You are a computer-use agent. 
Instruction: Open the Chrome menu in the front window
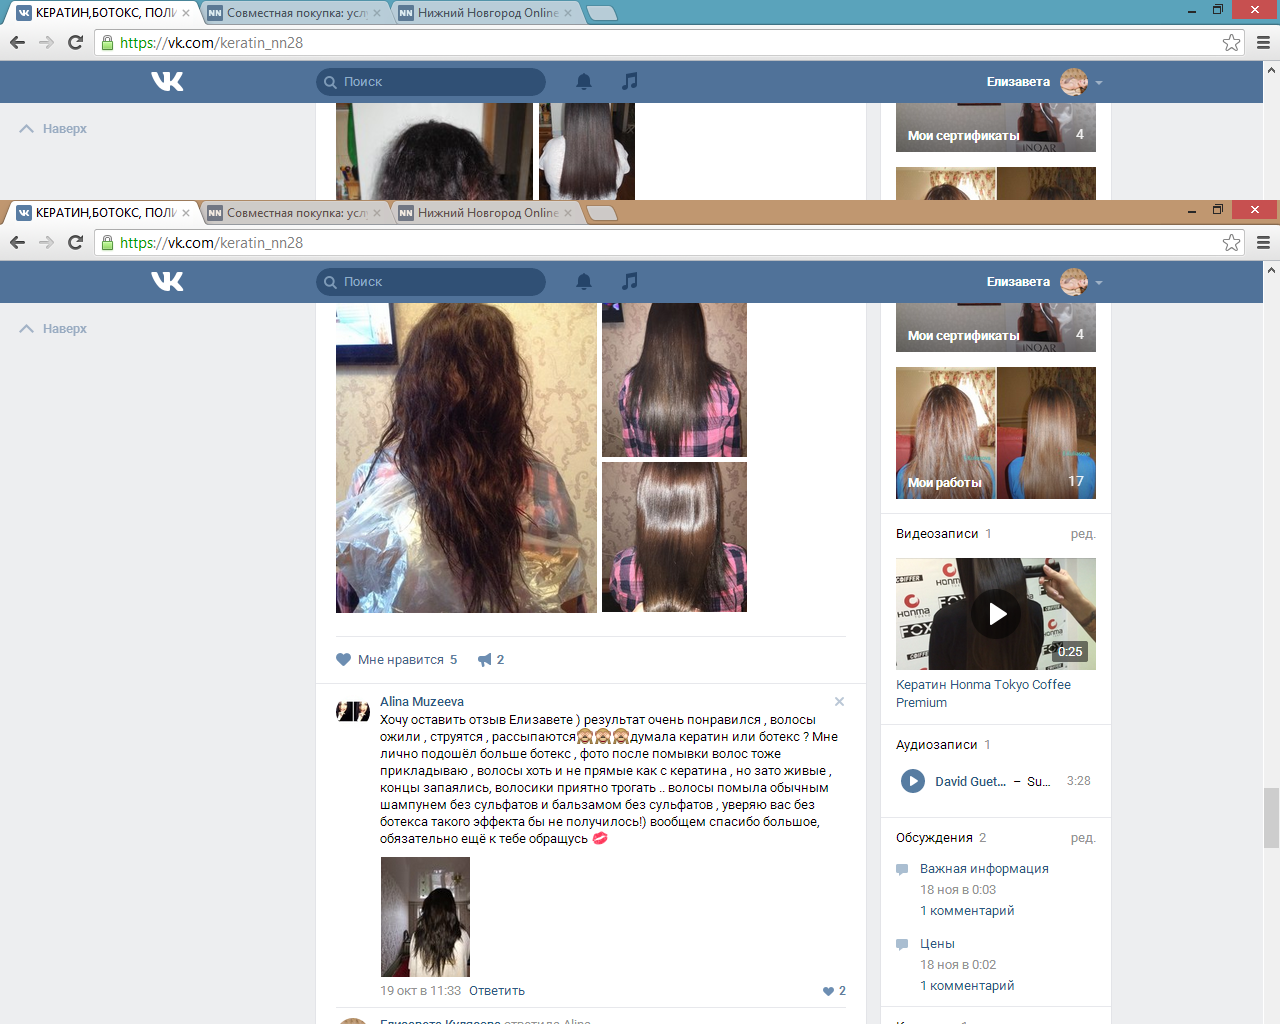click(x=1263, y=243)
